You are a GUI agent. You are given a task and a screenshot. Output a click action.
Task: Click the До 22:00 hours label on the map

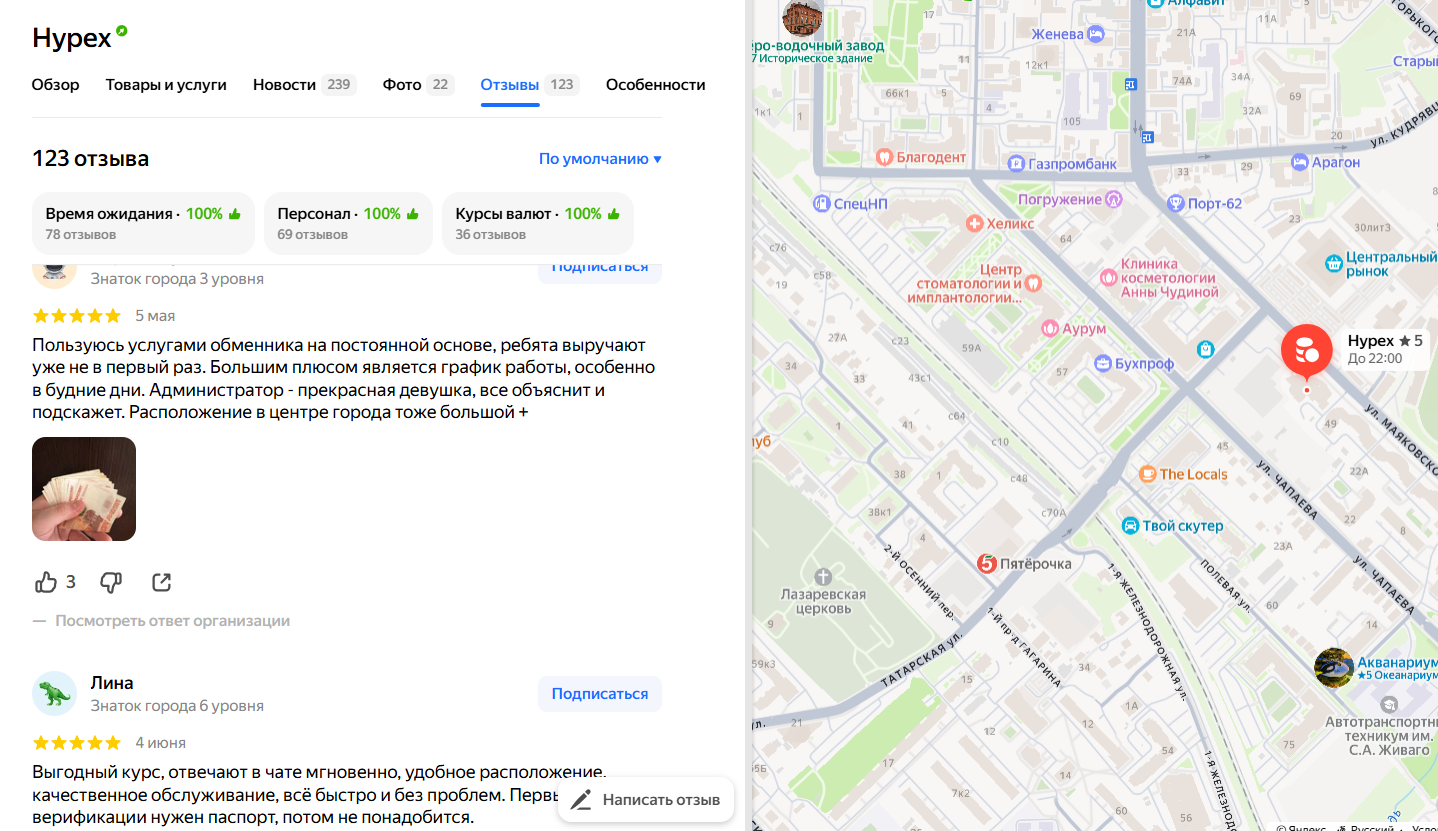(x=1375, y=358)
